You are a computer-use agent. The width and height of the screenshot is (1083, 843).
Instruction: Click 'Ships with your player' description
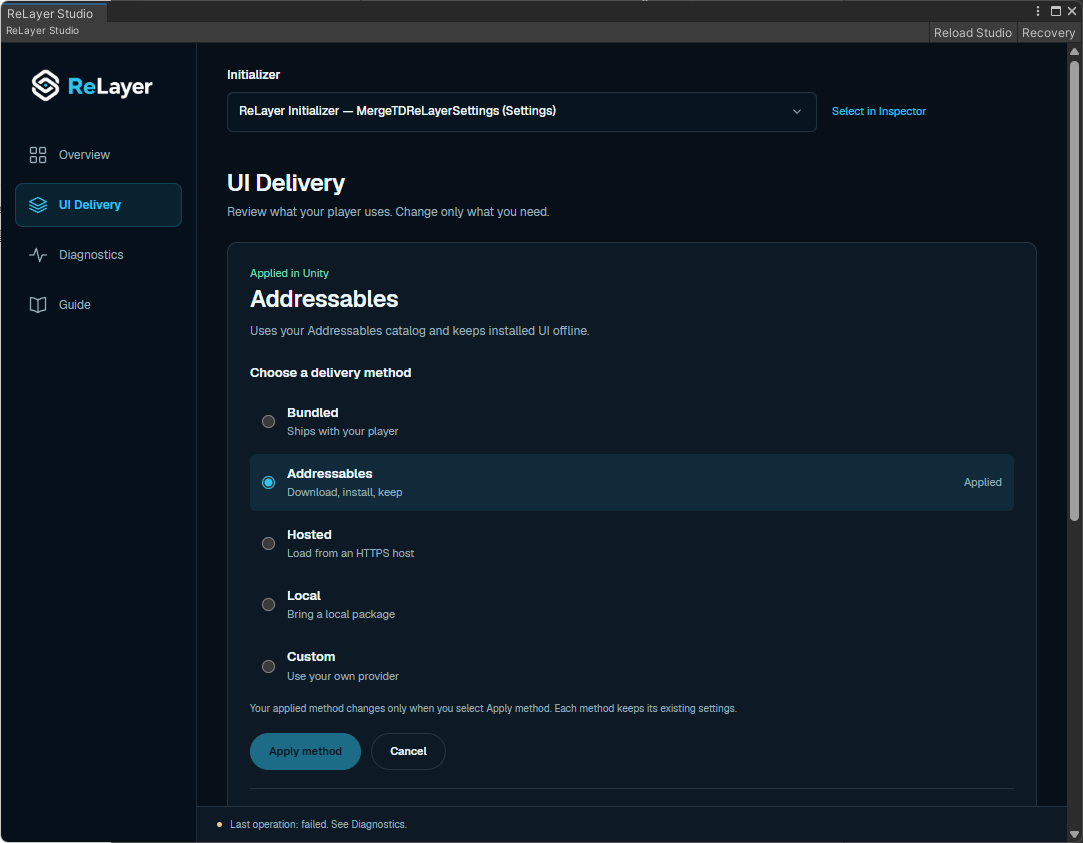point(343,432)
